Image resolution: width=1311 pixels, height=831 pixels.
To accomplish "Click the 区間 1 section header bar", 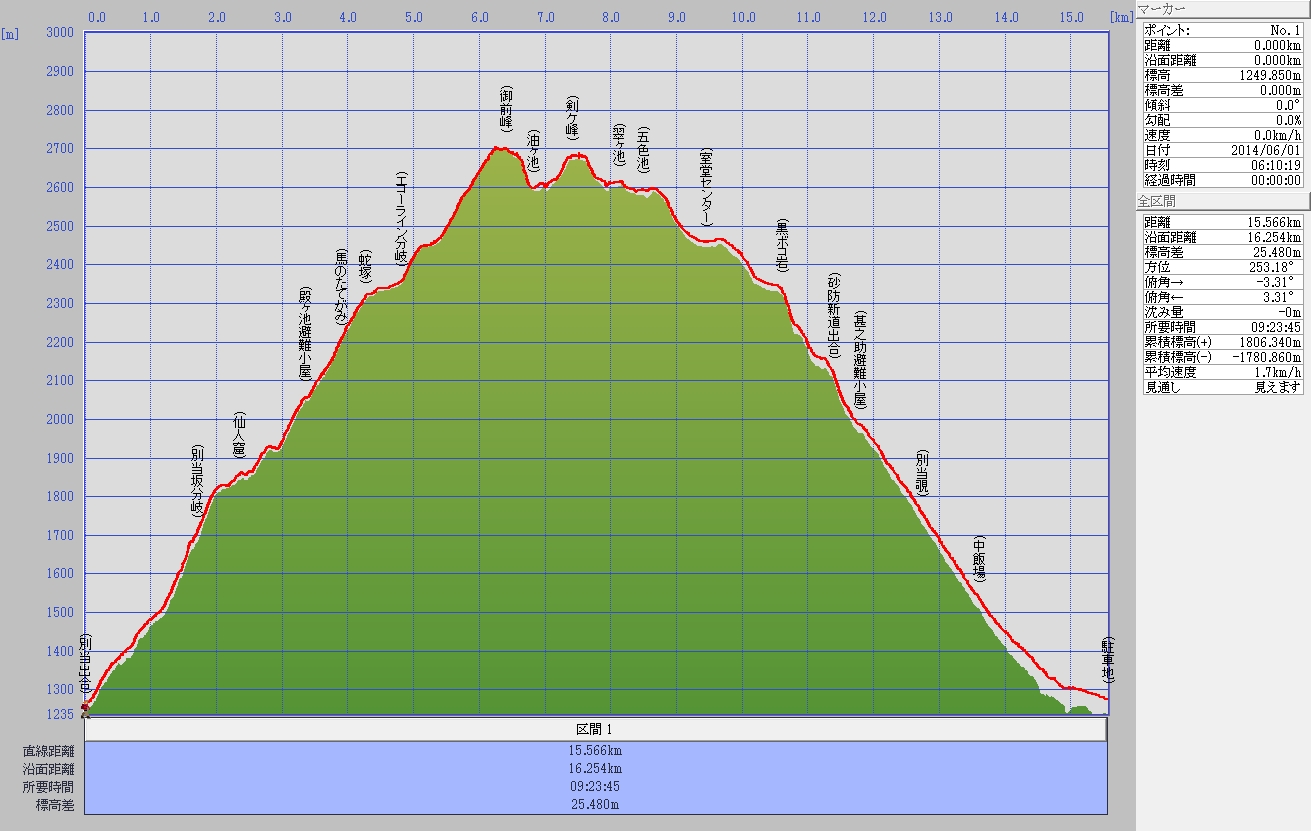I will [595, 730].
